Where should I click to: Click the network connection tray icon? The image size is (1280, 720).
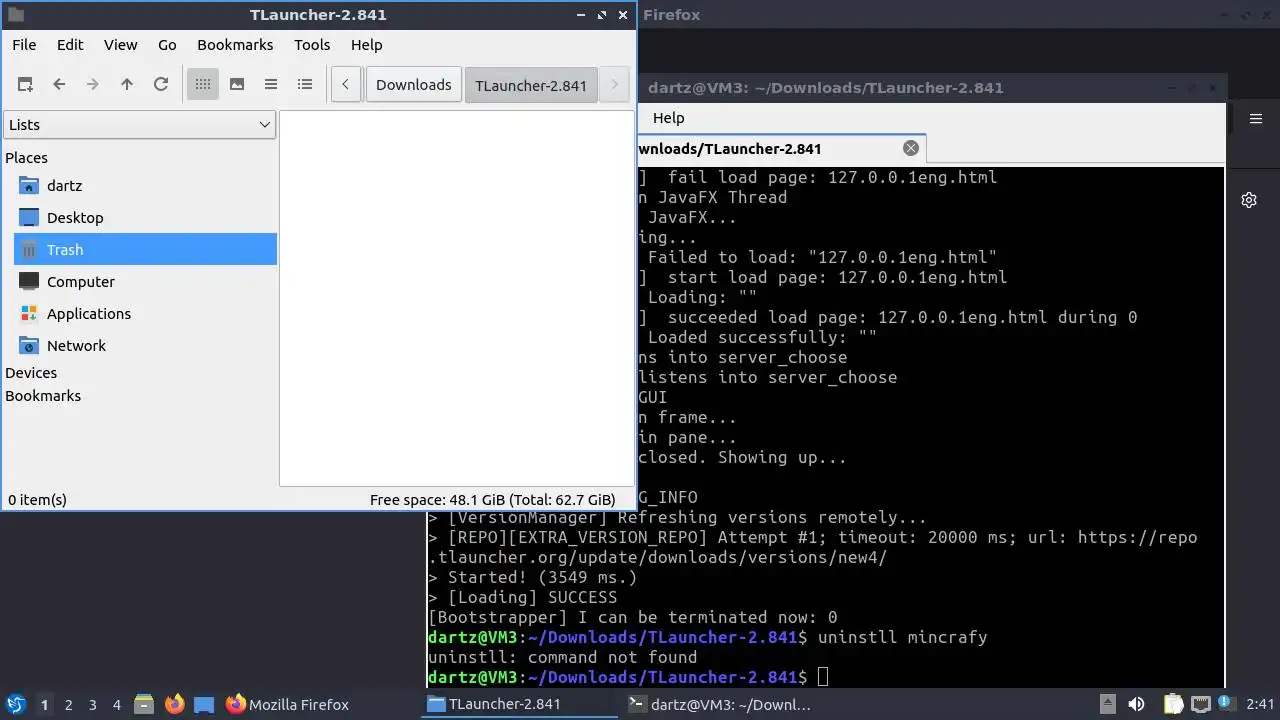[1201, 704]
